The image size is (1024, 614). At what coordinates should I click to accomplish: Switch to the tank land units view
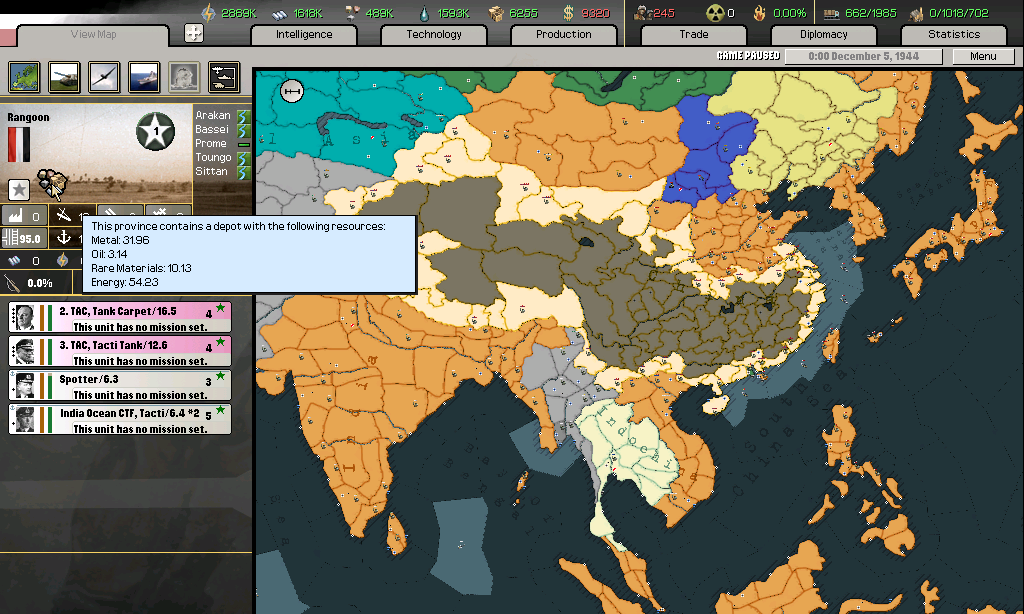point(64,76)
